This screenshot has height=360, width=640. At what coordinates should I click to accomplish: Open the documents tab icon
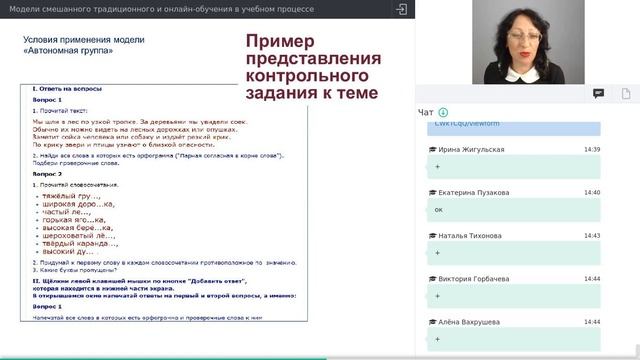click(626, 94)
